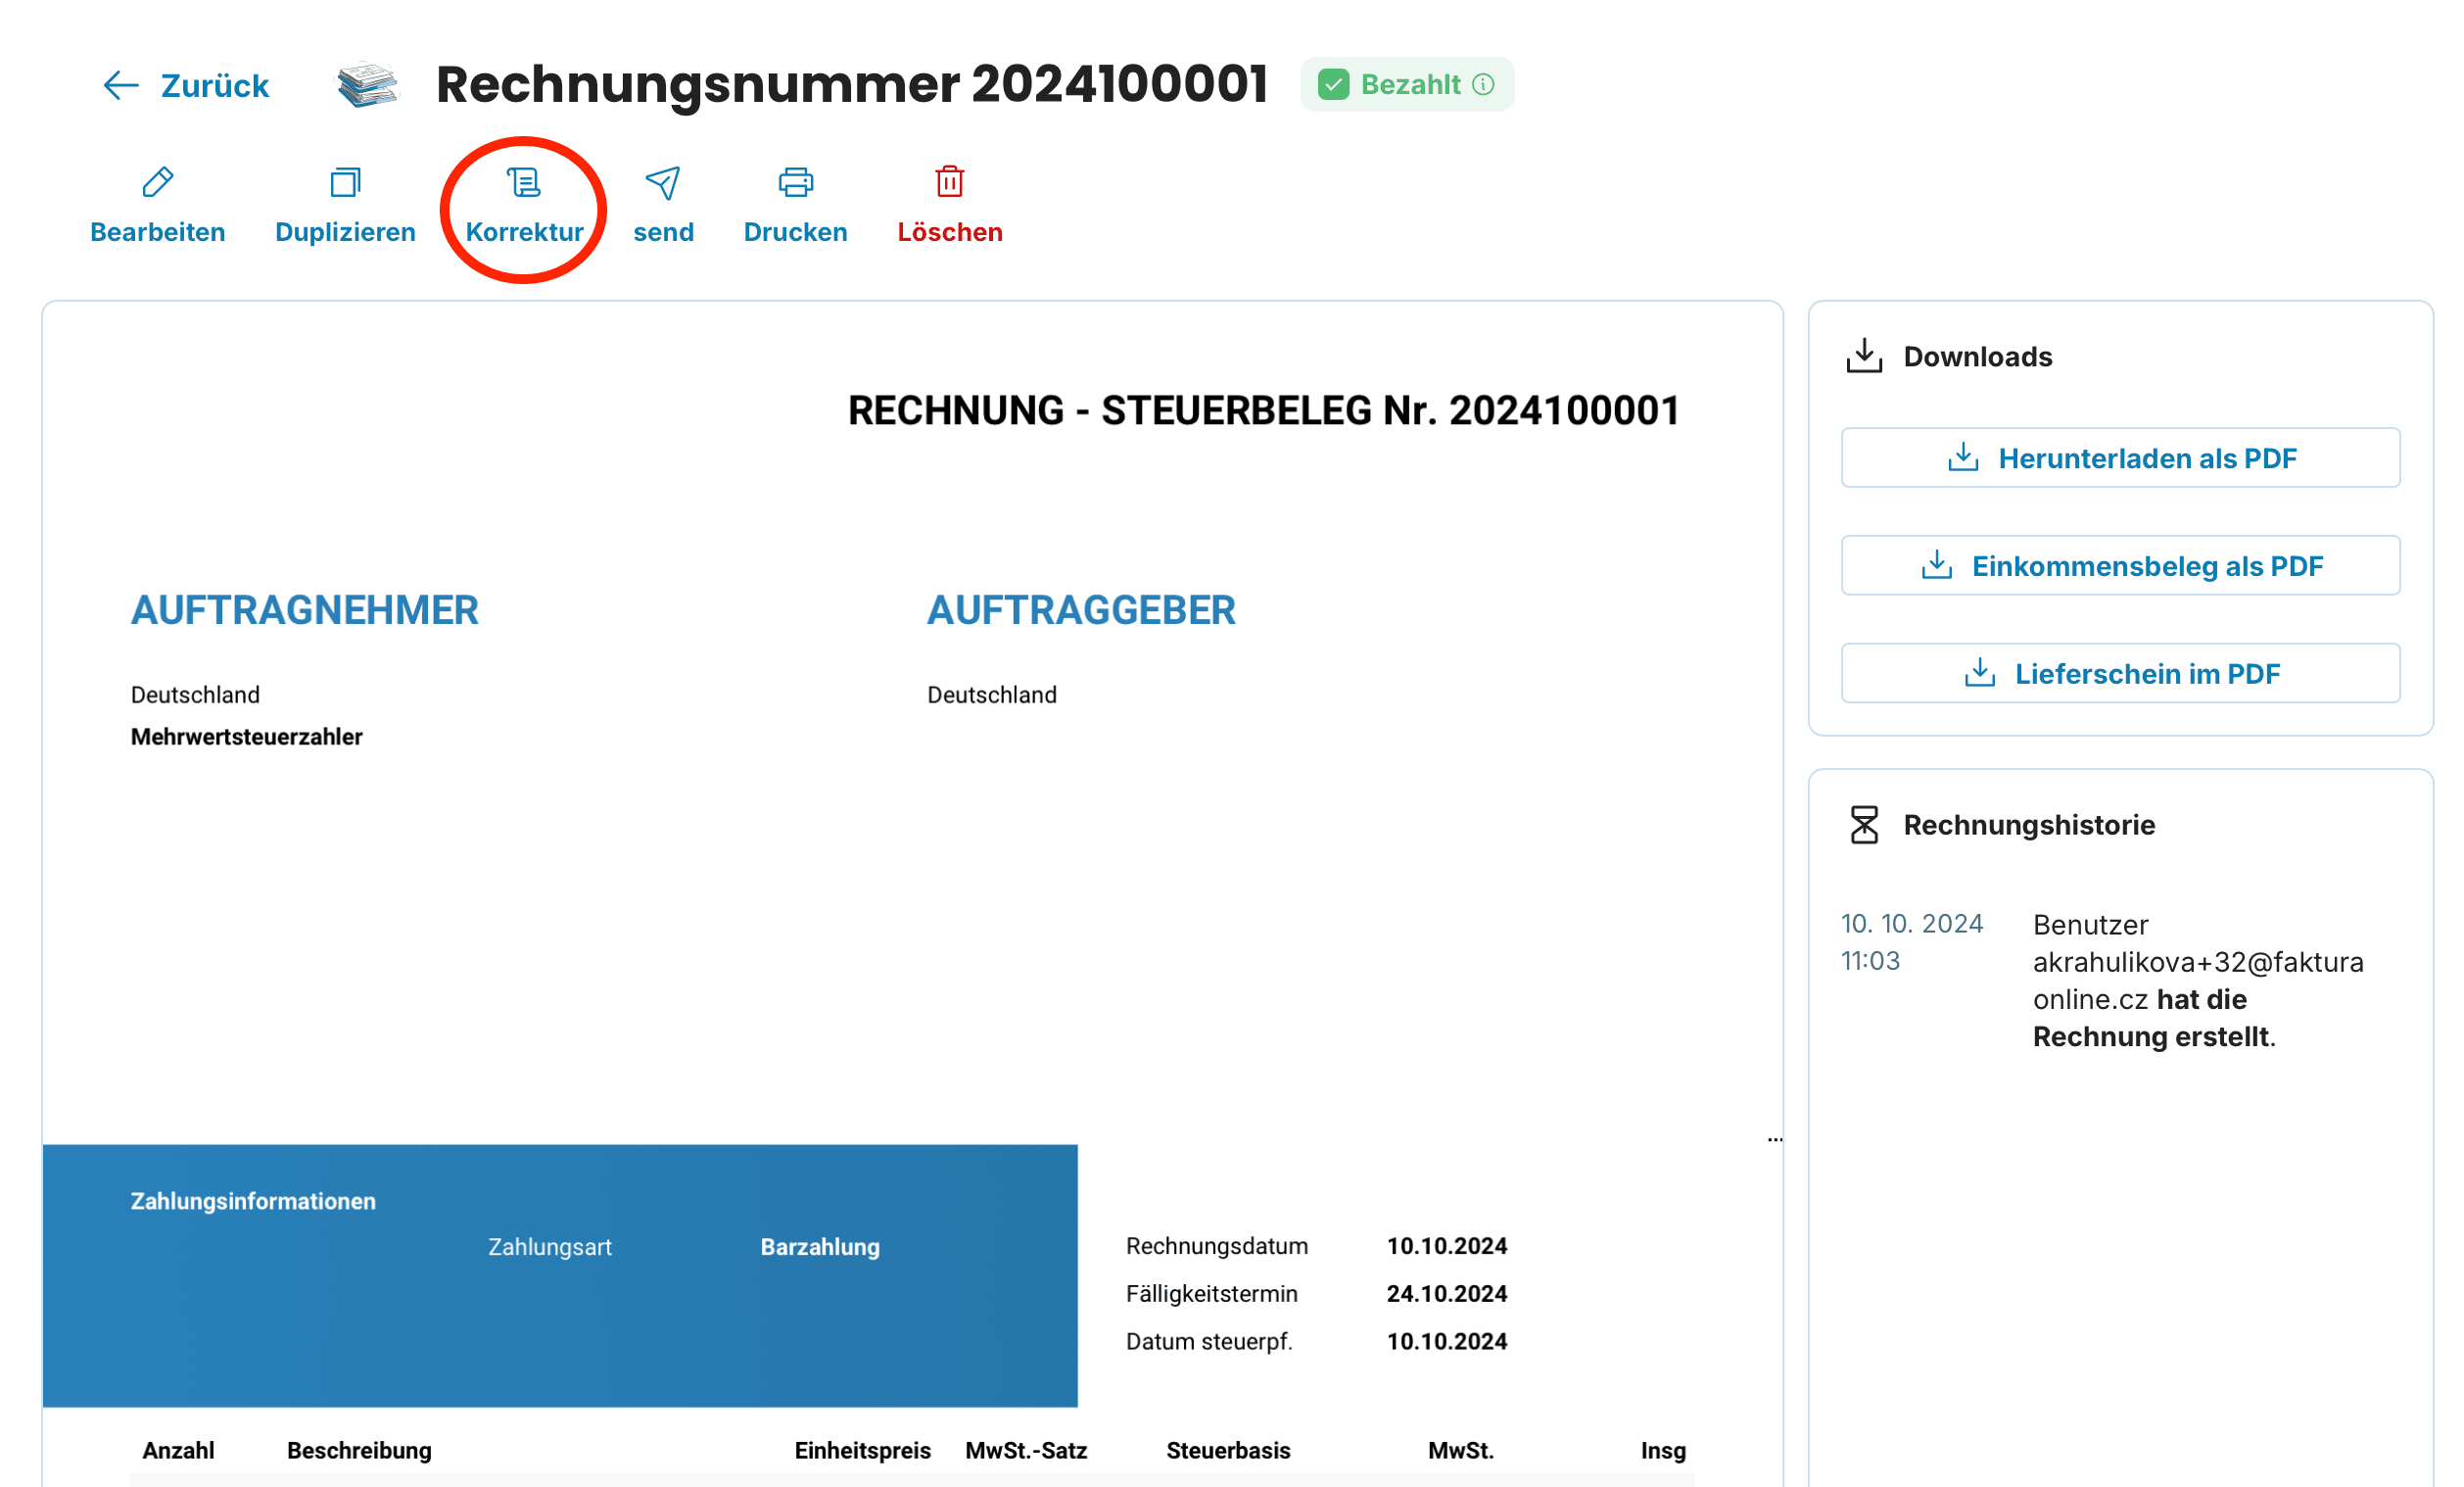Click the info icon next to Bezahlt
The image size is (2464, 1487).
(x=1483, y=84)
